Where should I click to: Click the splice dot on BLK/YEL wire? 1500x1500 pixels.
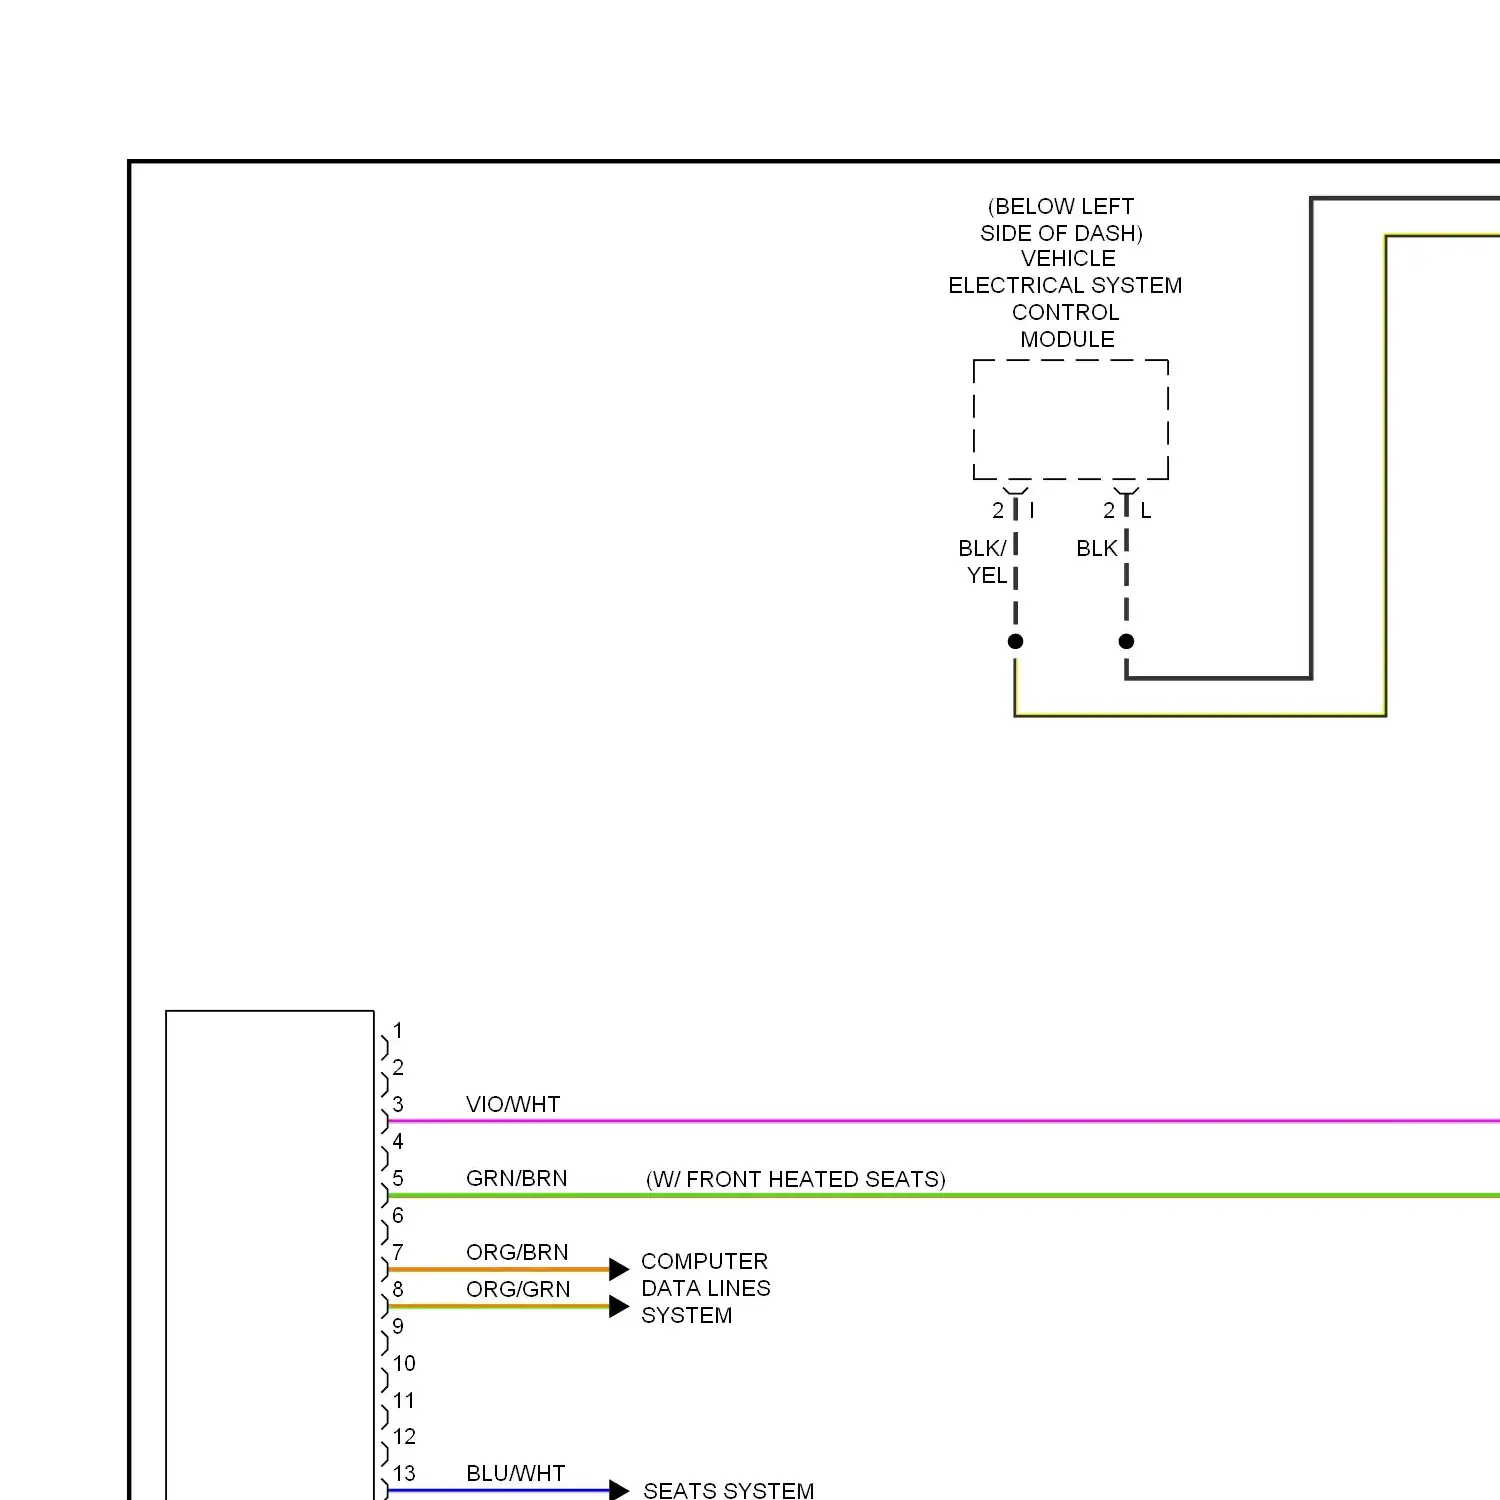pos(1016,642)
